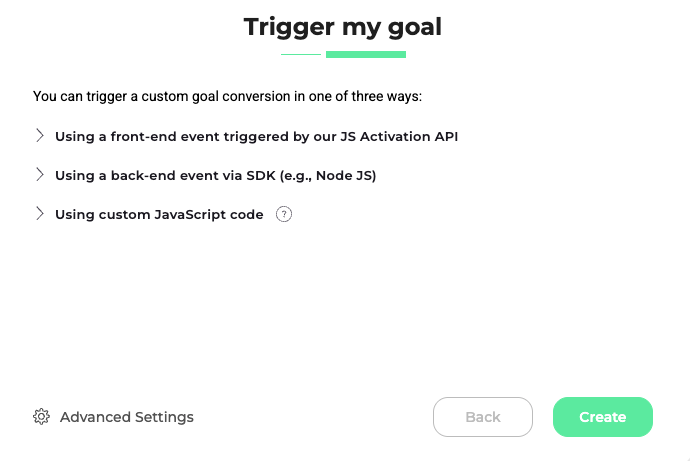Click the word "Settings" beside the gear

tap(161, 417)
